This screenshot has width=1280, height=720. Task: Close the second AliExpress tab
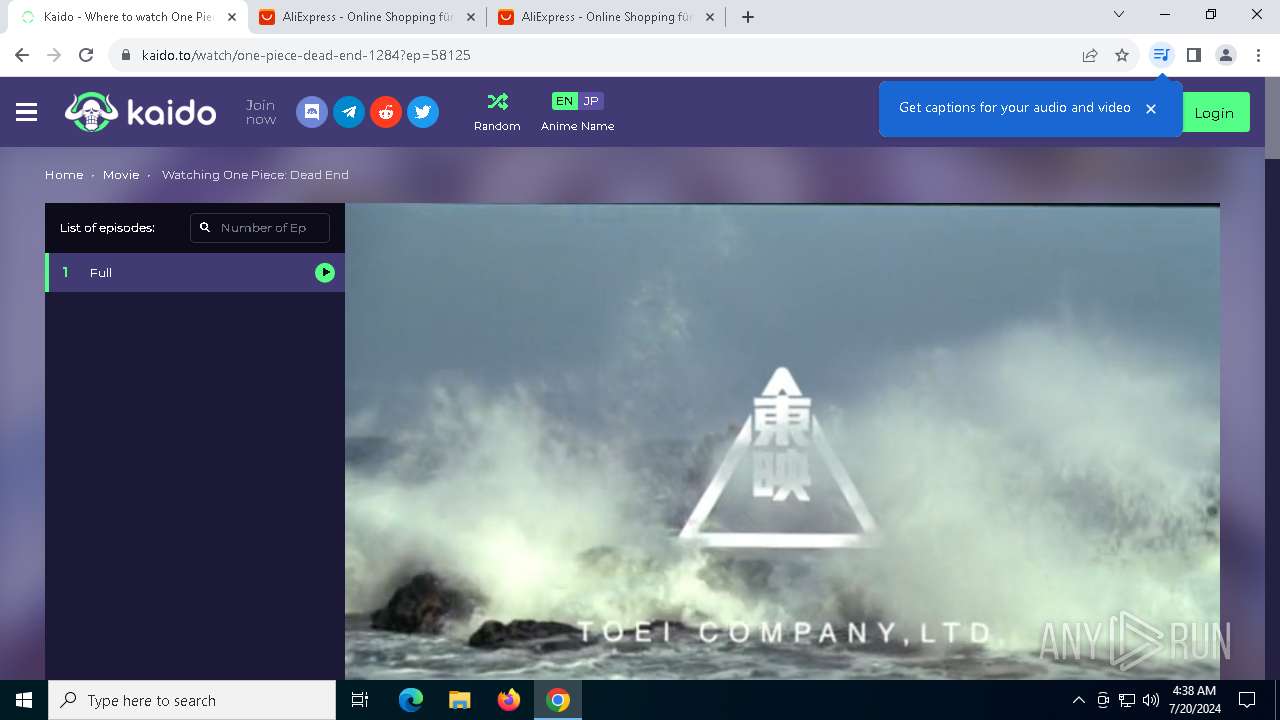pyautogui.click(x=710, y=17)
